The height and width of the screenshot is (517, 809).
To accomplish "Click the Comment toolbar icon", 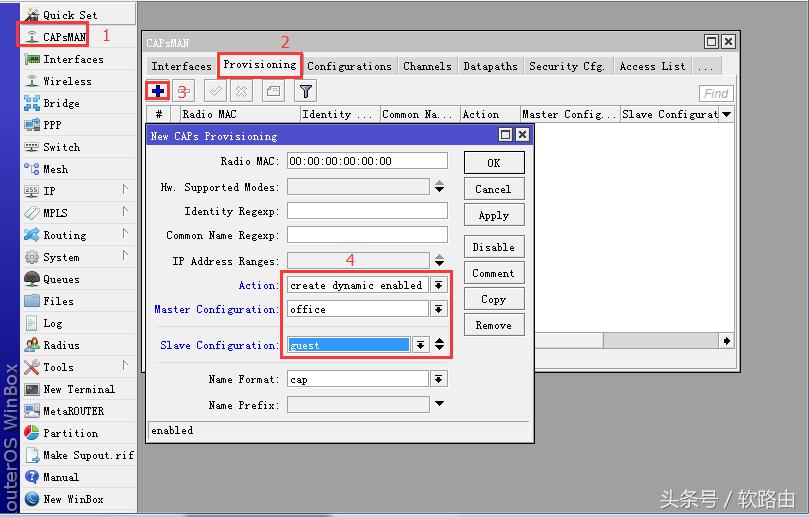I will [x=273, y=91].
